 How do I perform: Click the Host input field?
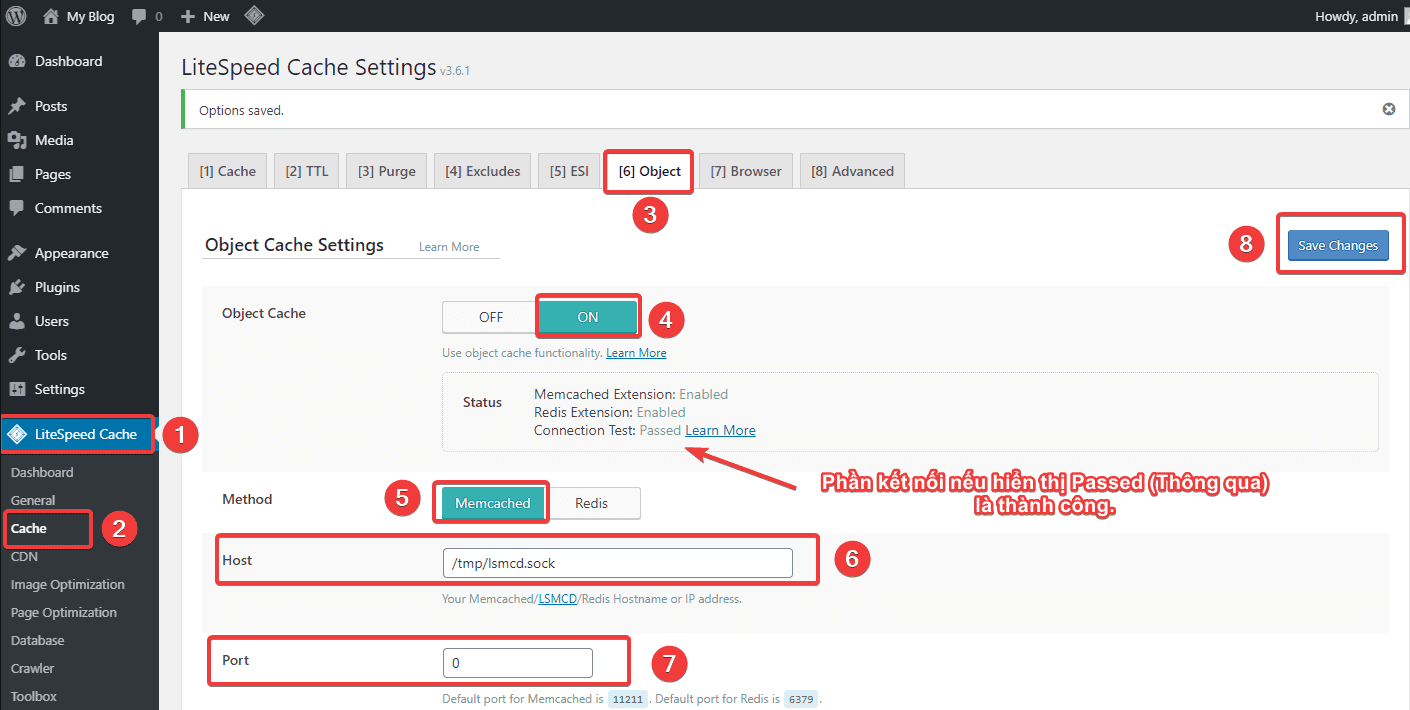click(x=617, y=563)
